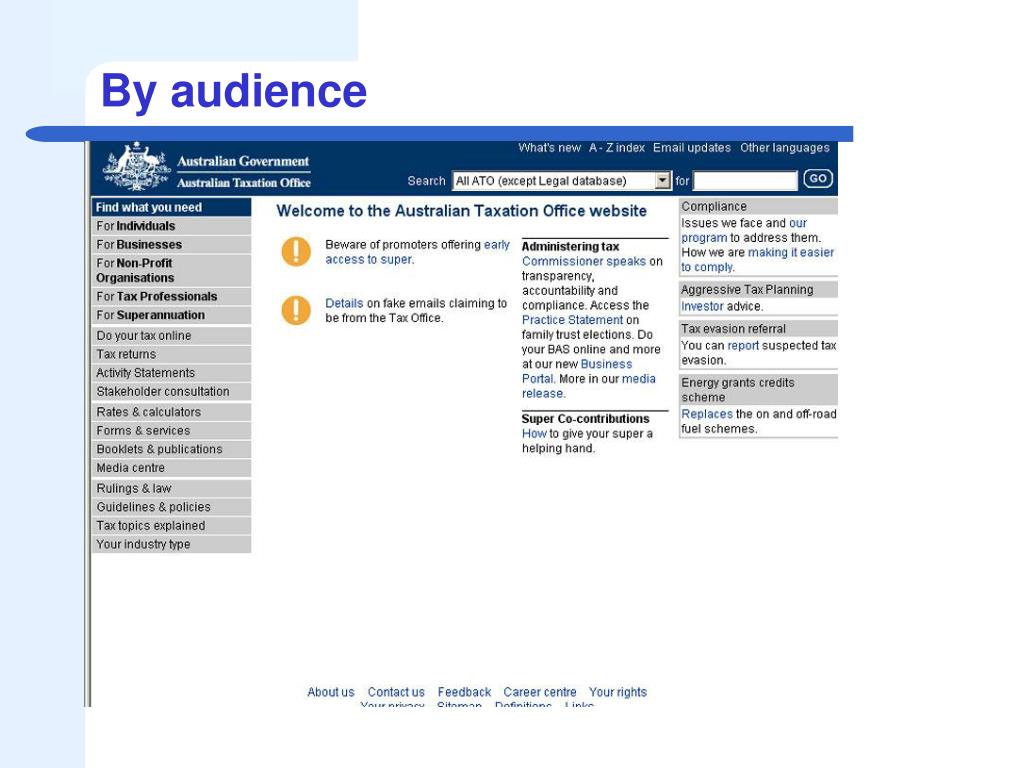Select For Non-Profit Organisations
Image resolution: width=1024 pixels, height=768 pixels.
point(171,270)
